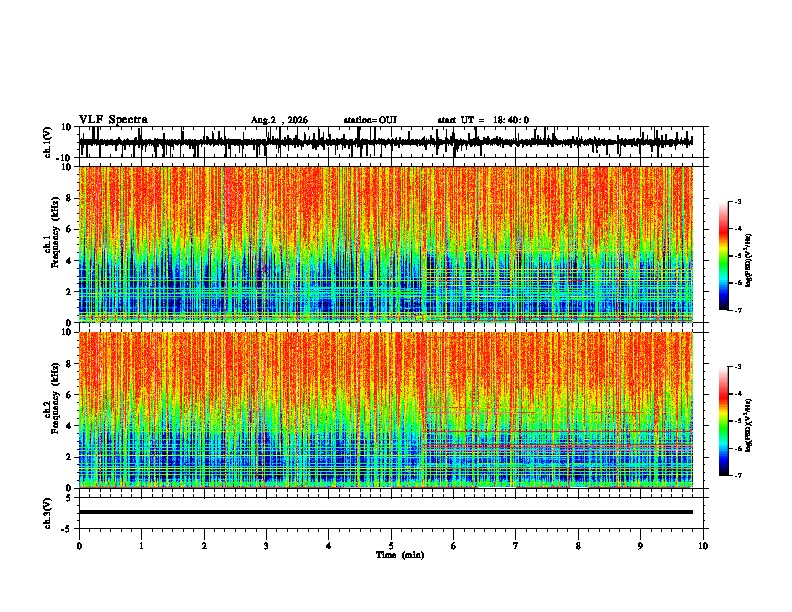This screenshot has height=612, width=792.
Task: Click the "-3" label on ch.1 colorbar
Action: tap(738, 202)
